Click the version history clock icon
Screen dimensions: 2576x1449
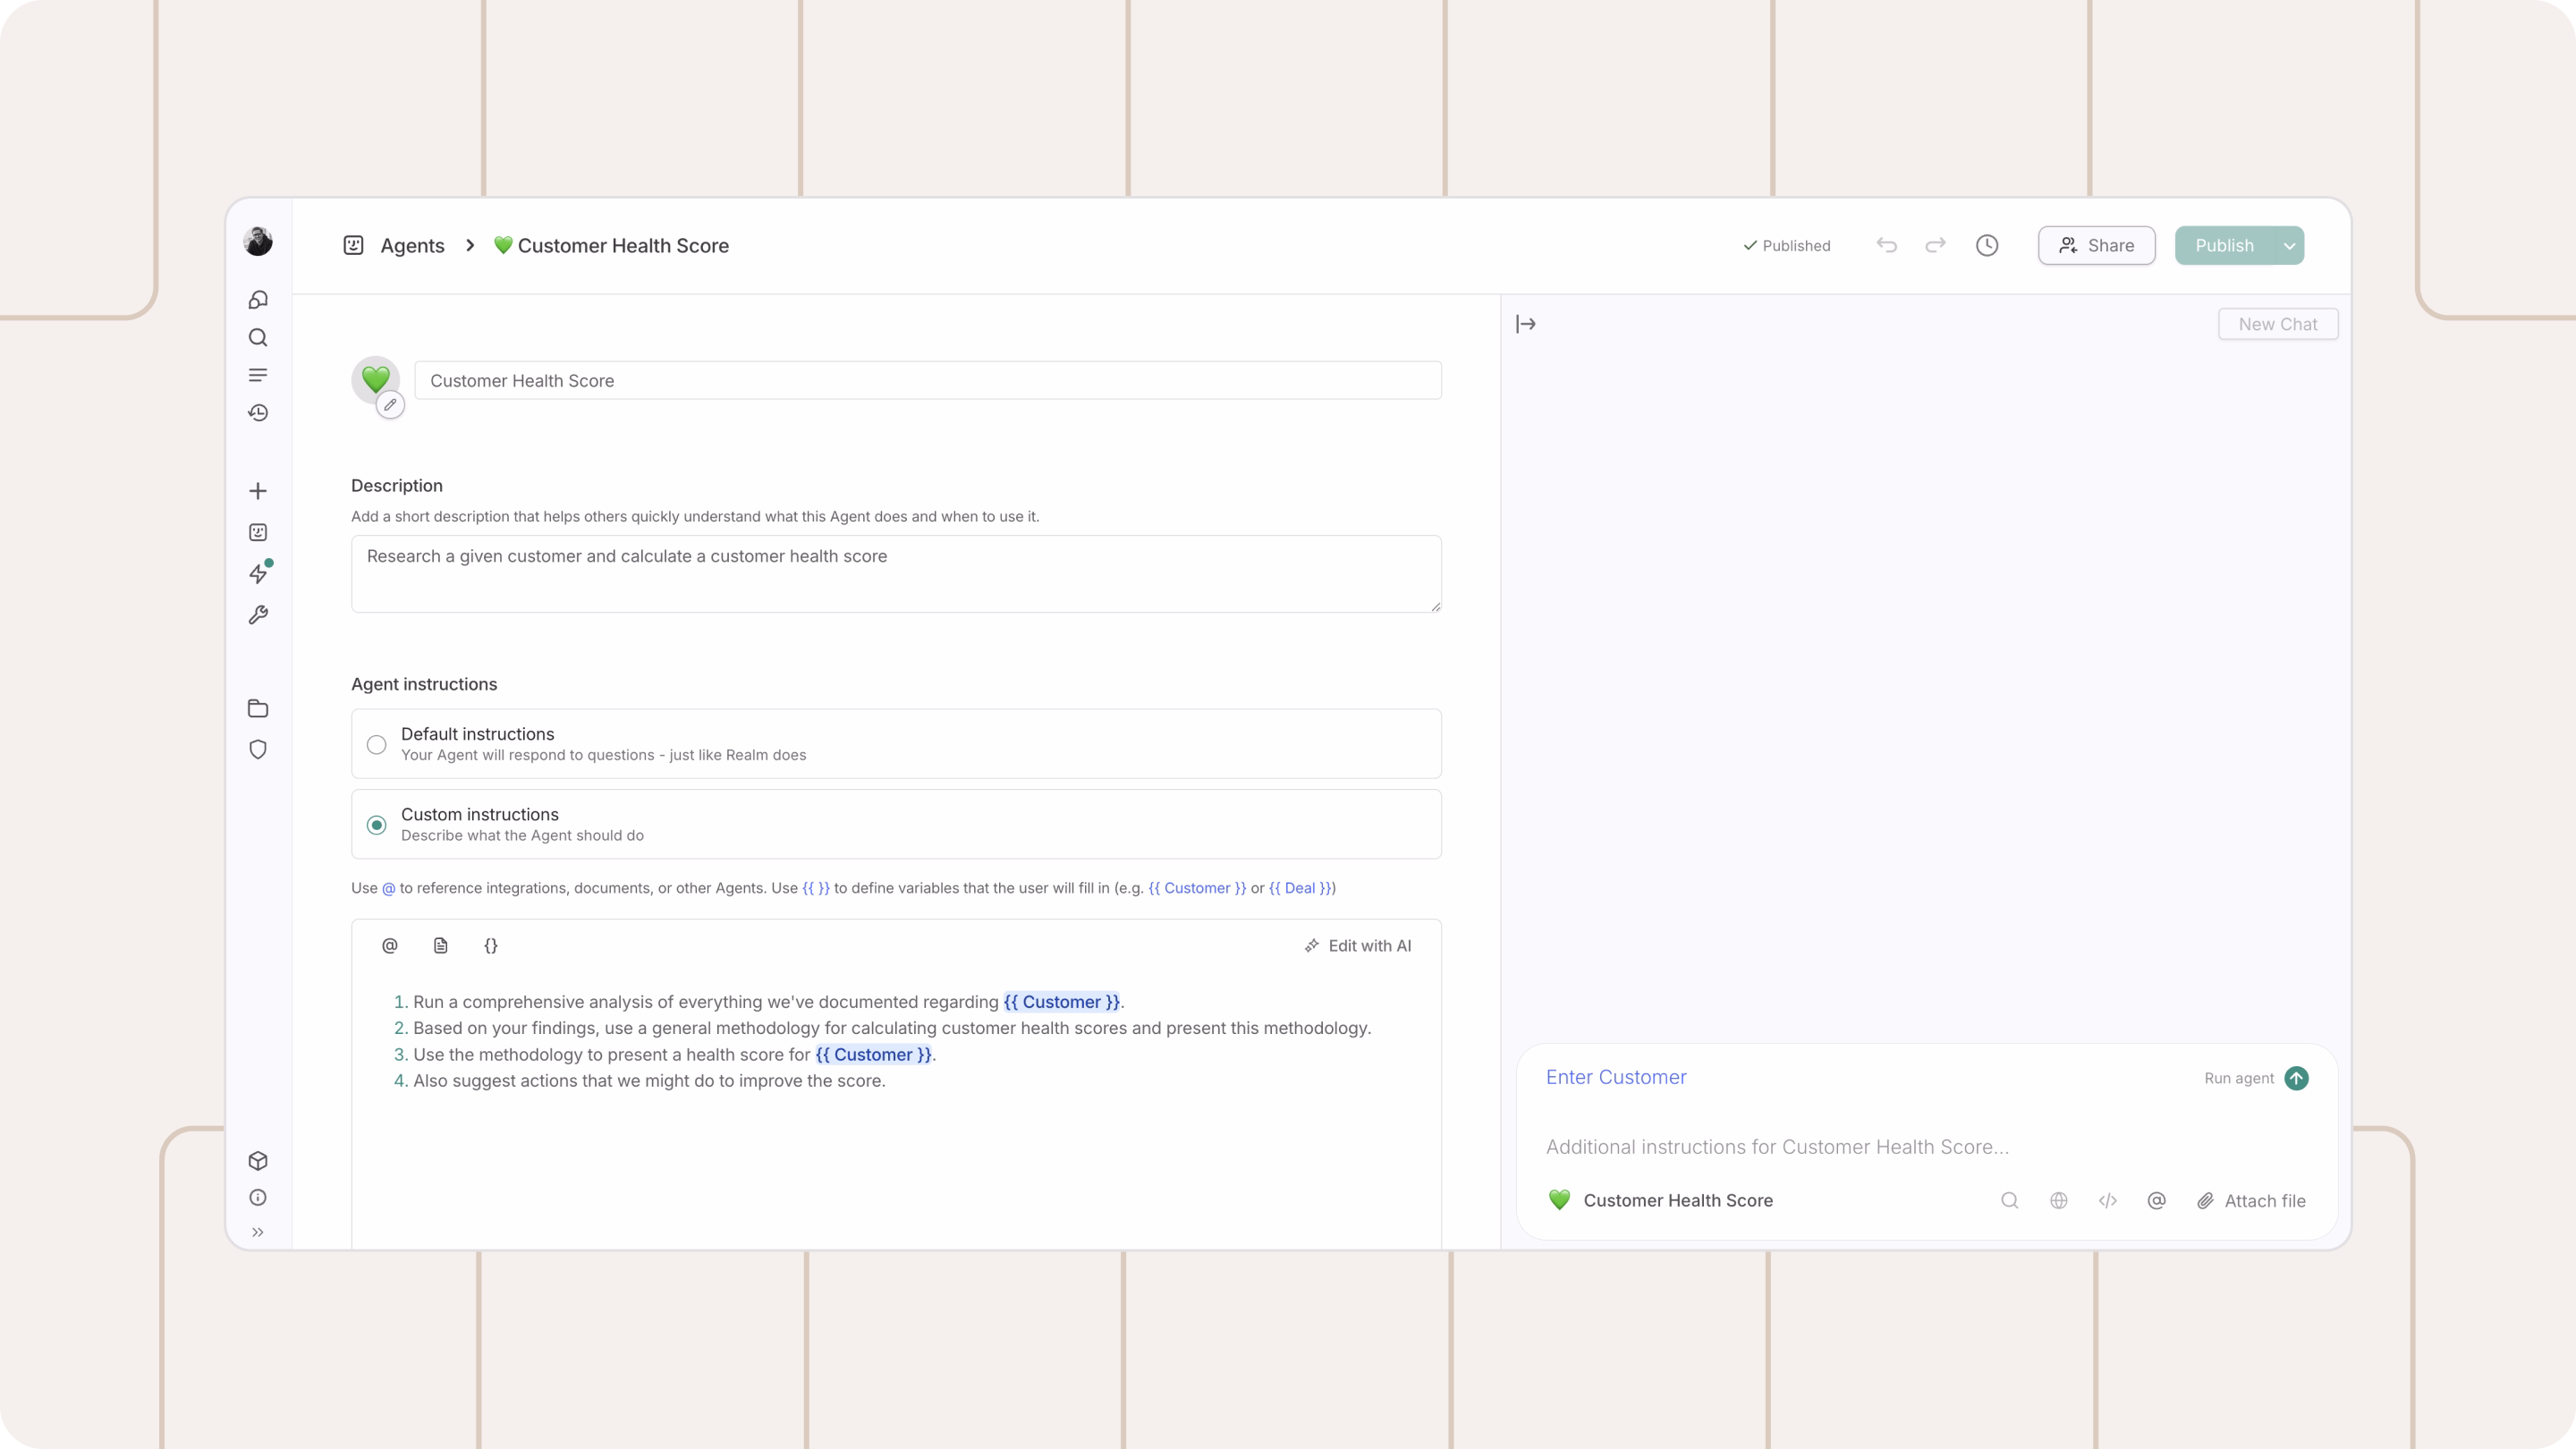pos(1986,245)
